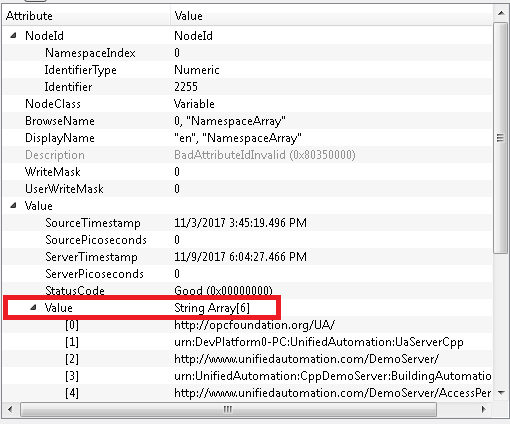This screenshot has height=424, width=510.
Task: Click the vertical scrollbar thumb
Action: [501, 138]
